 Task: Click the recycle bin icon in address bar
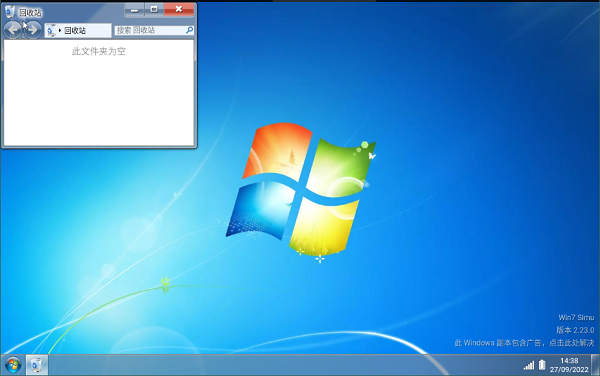51,30
